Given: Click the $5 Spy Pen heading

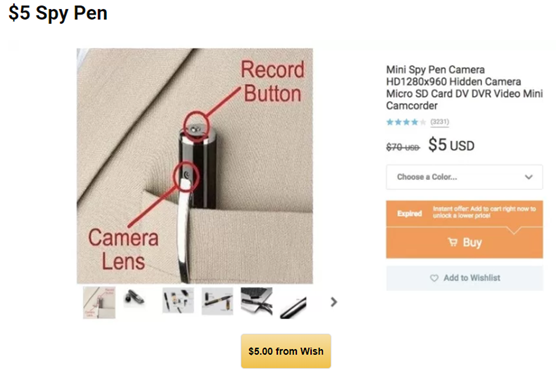Looking at the screenshot, I should [58, 13].
